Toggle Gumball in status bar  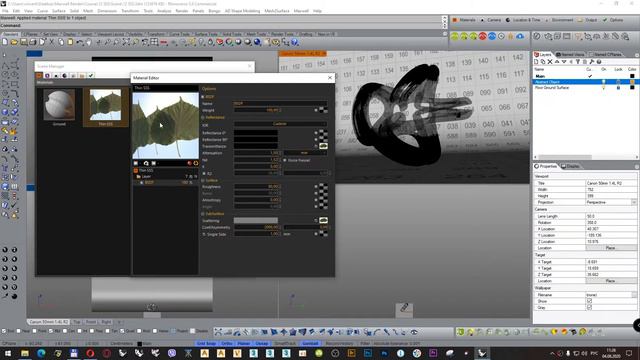[310, 344]
